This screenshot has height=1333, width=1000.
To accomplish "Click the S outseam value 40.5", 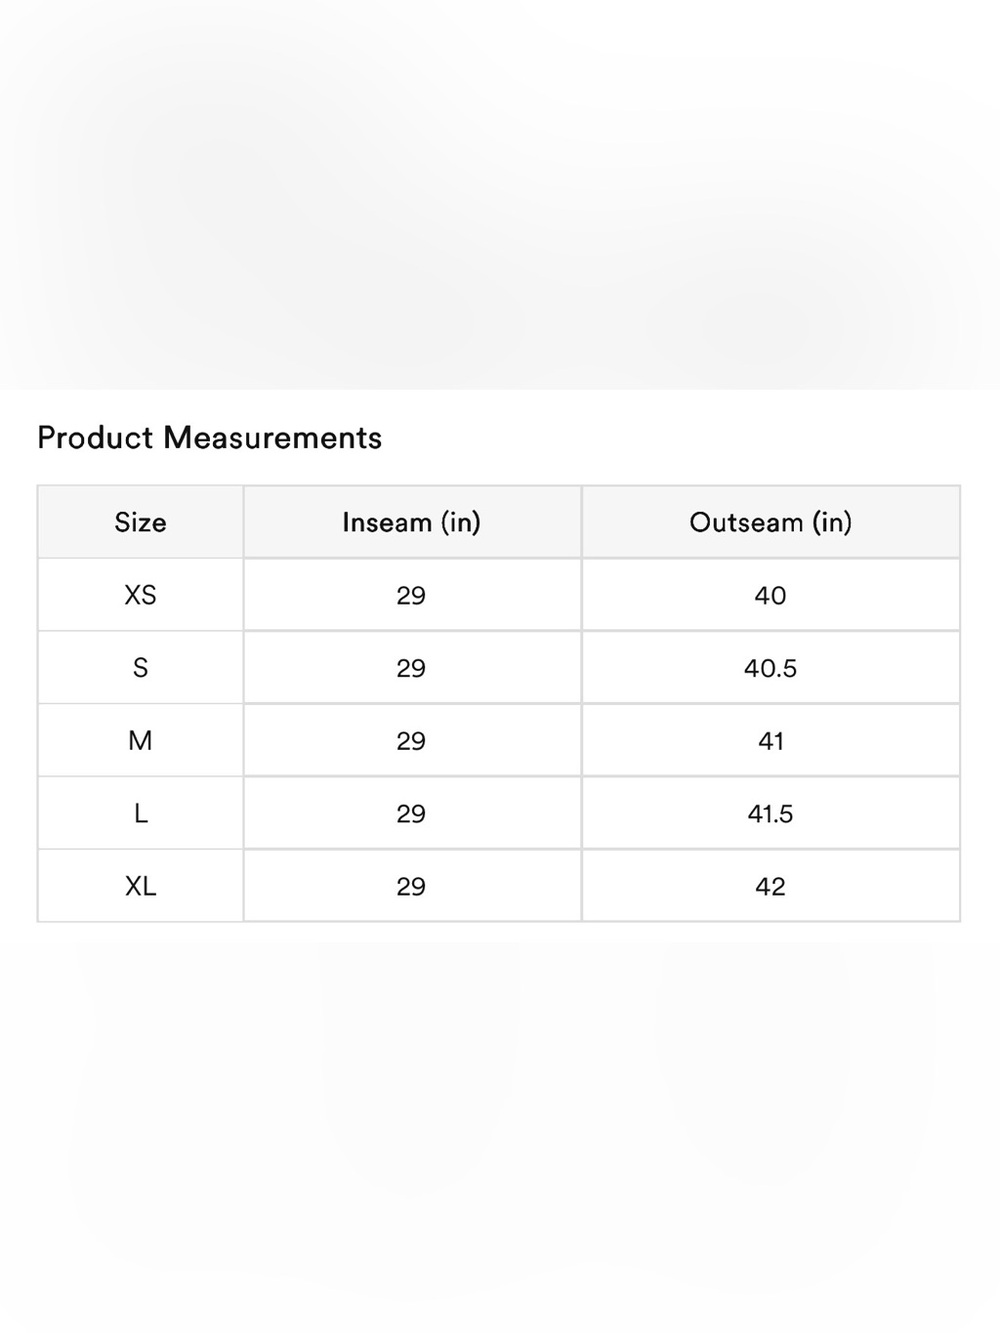I will pyautogui.click(x=771, y=668).
